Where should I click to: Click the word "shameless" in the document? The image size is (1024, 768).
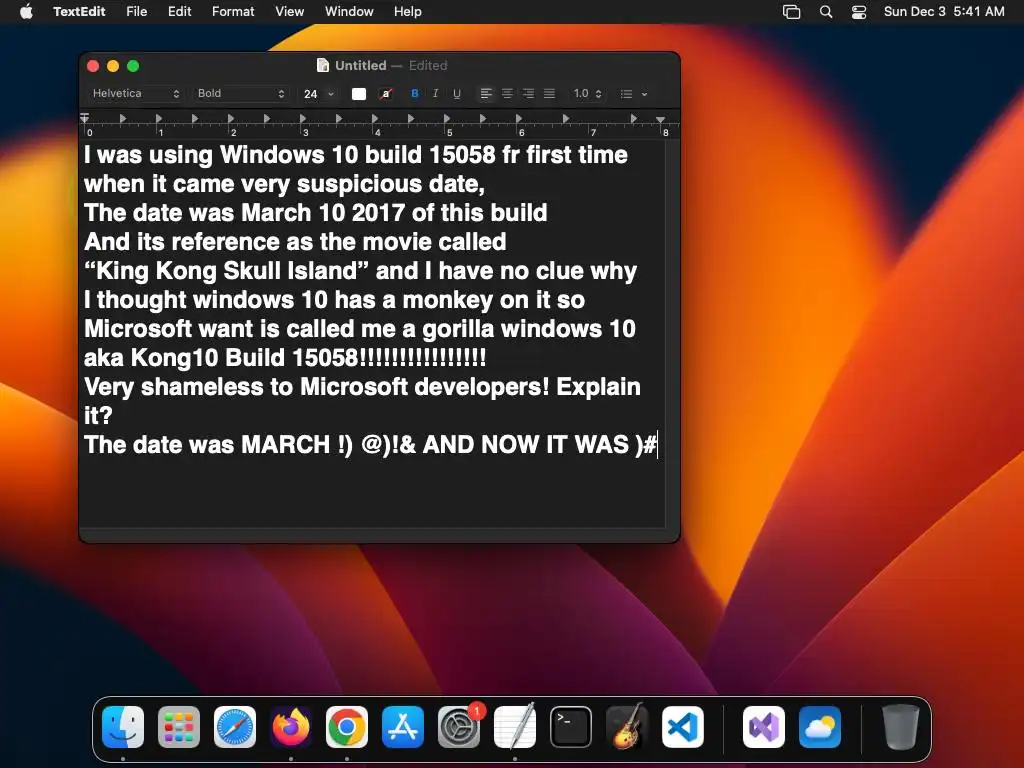pos(204,387)
